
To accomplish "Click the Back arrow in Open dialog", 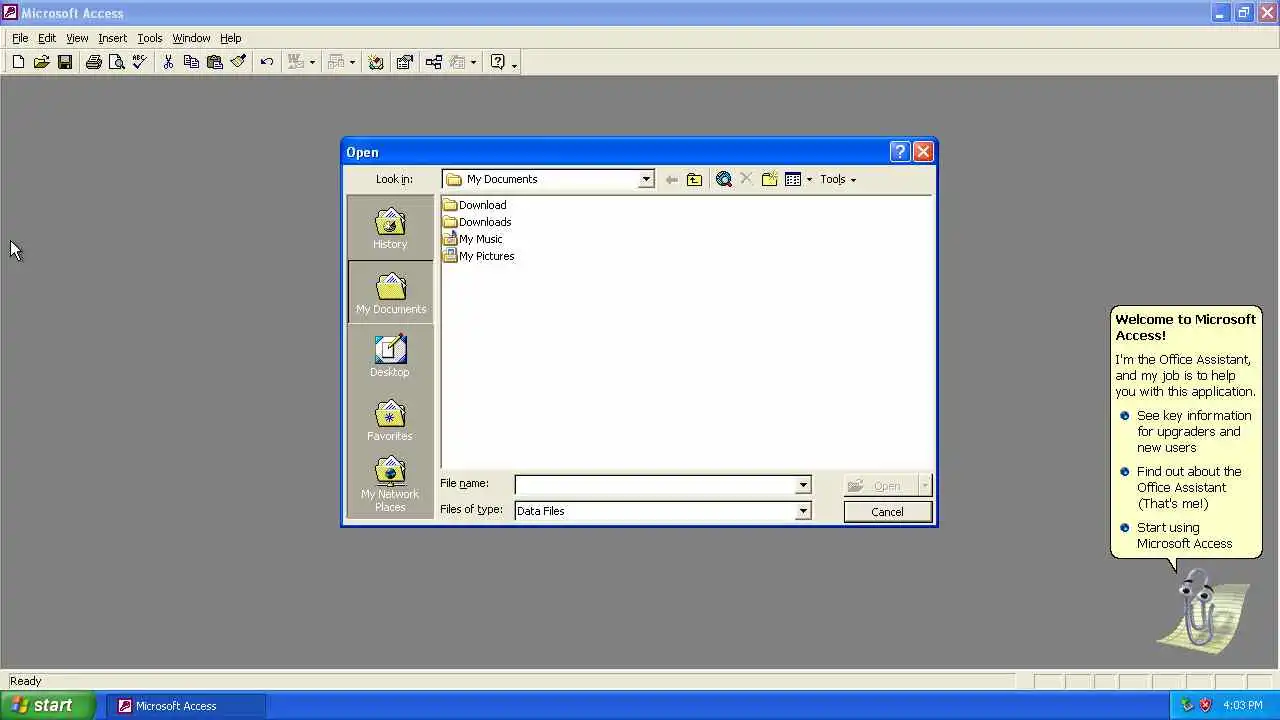I will [671, 179].
